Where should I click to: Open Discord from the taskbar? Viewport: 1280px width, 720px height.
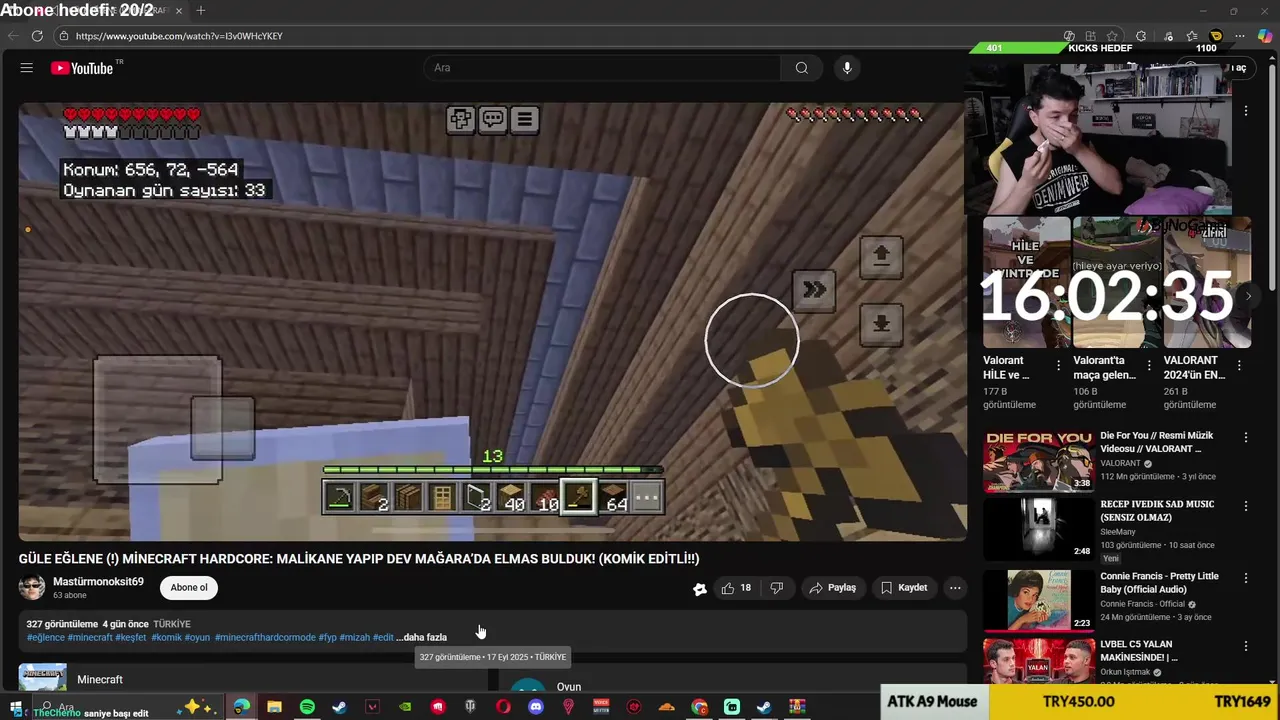[536, 707]
